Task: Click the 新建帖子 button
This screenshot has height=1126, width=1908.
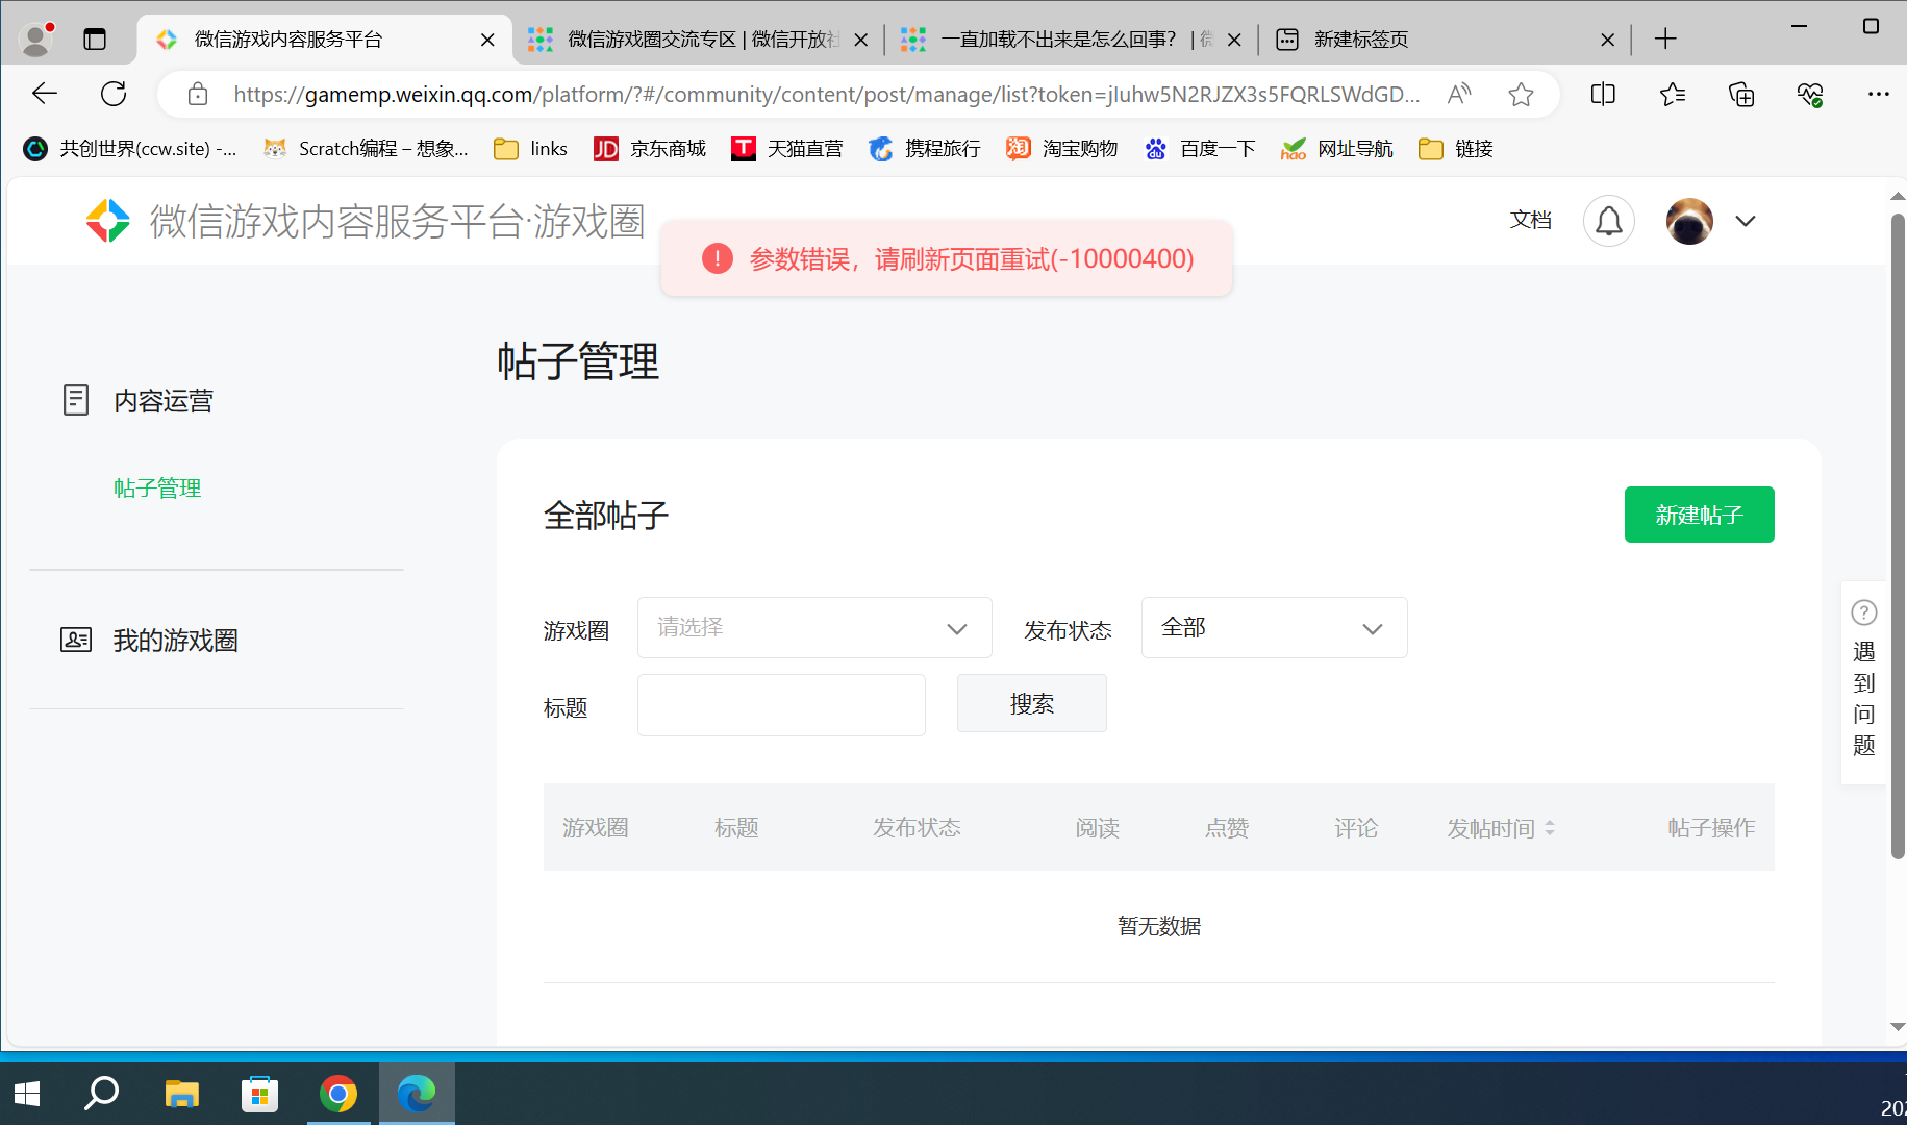Action: point(1699,514)
